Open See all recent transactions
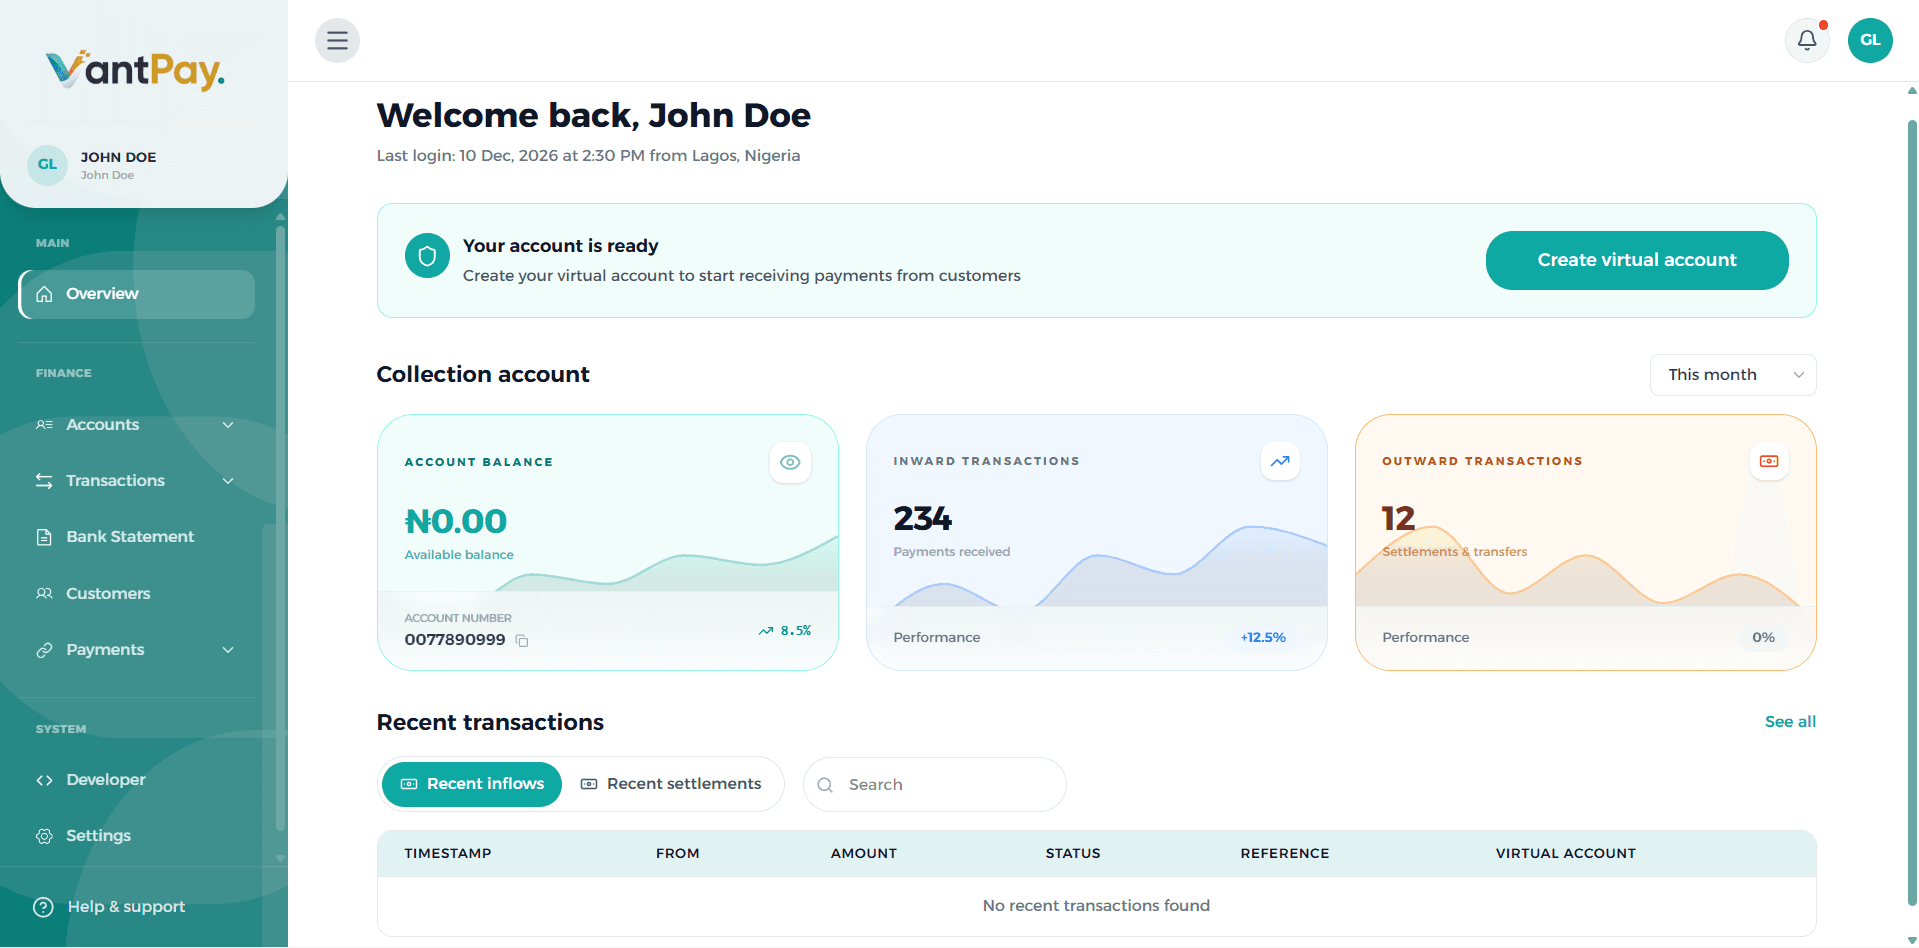Image resolution: width=1919 pixels, height=948 pixels. coord(1789,721)
